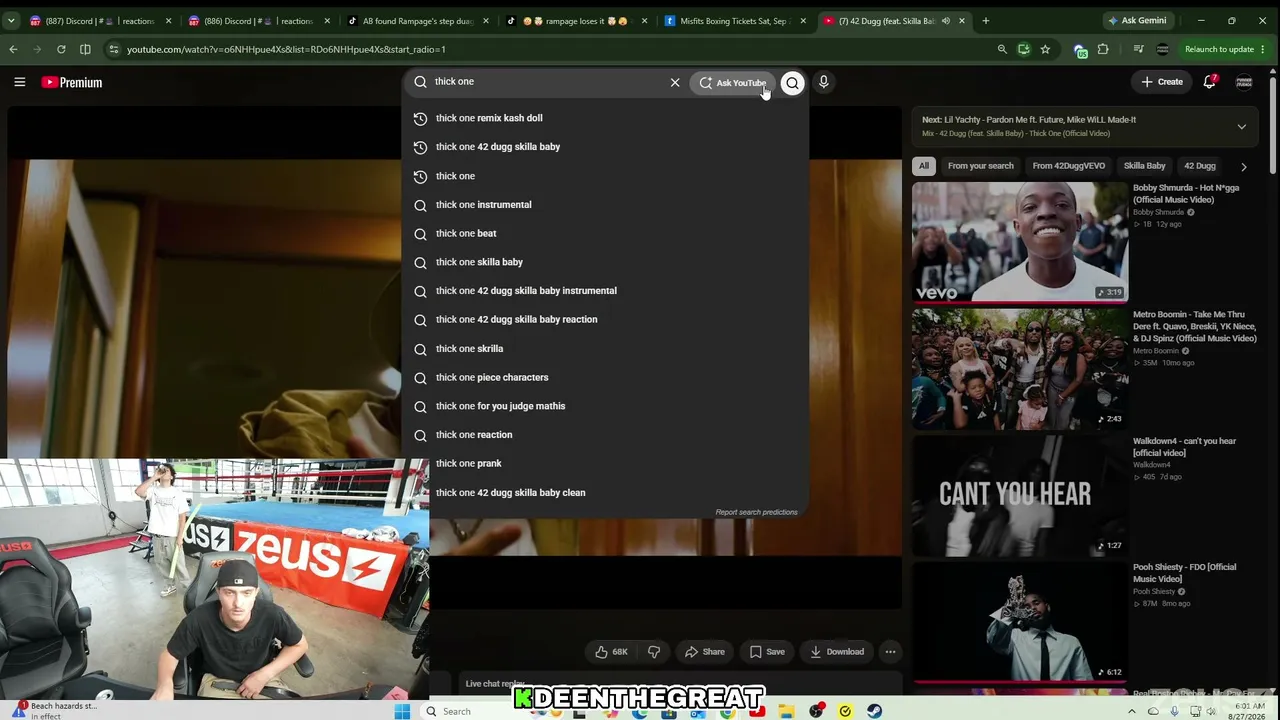
Task: Switch to Misfits Boxing Tickets tab
Action: click(734, 20)
